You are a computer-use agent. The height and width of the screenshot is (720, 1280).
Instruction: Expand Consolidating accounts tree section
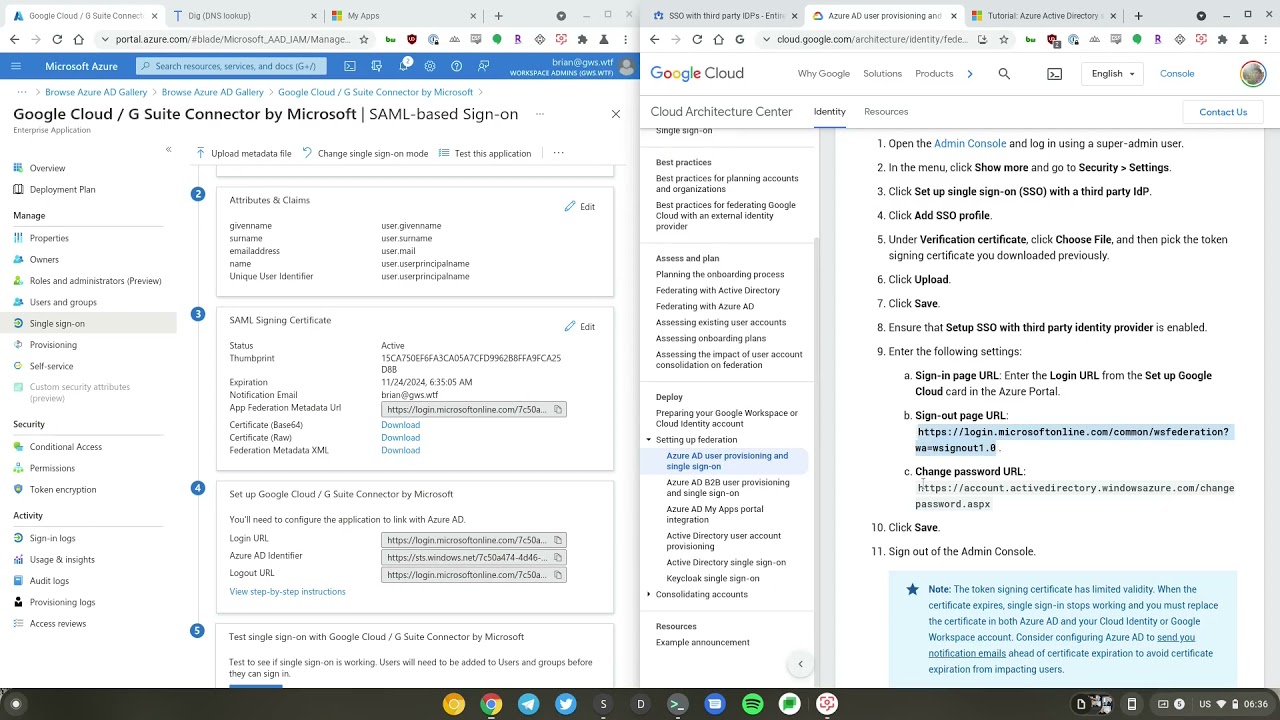tap(648, 594)
